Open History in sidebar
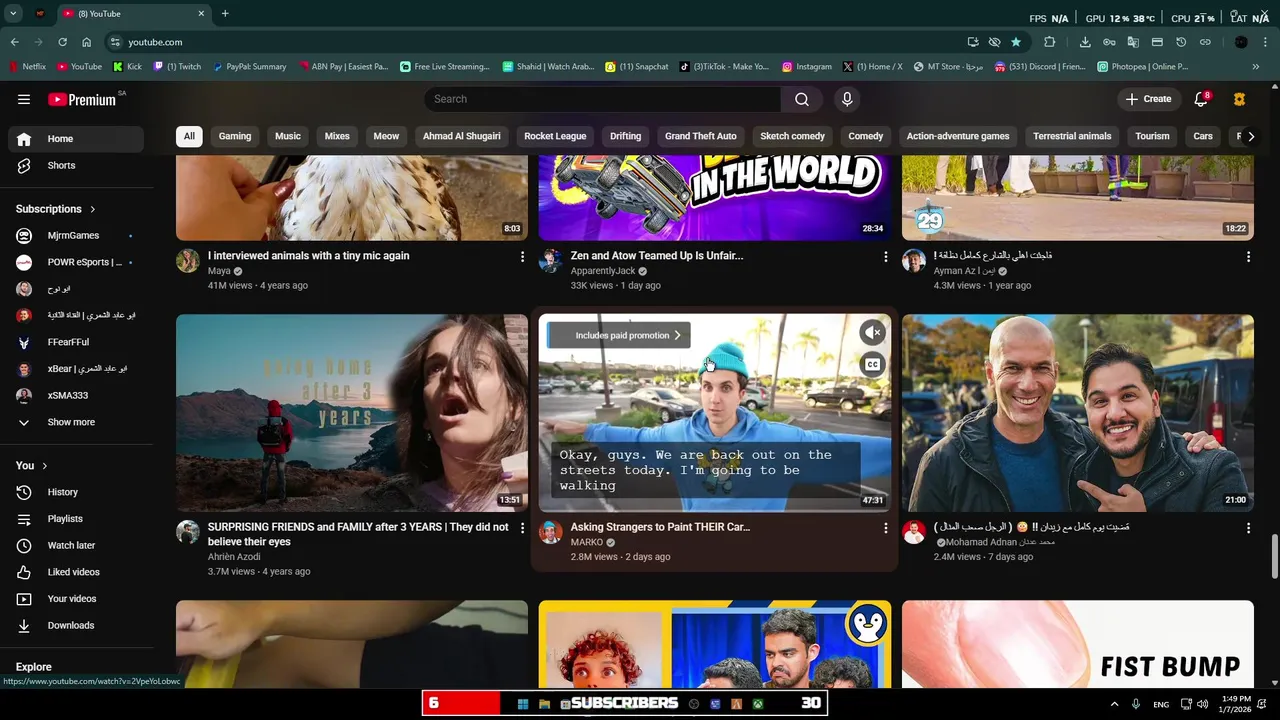 click(76, 492)
